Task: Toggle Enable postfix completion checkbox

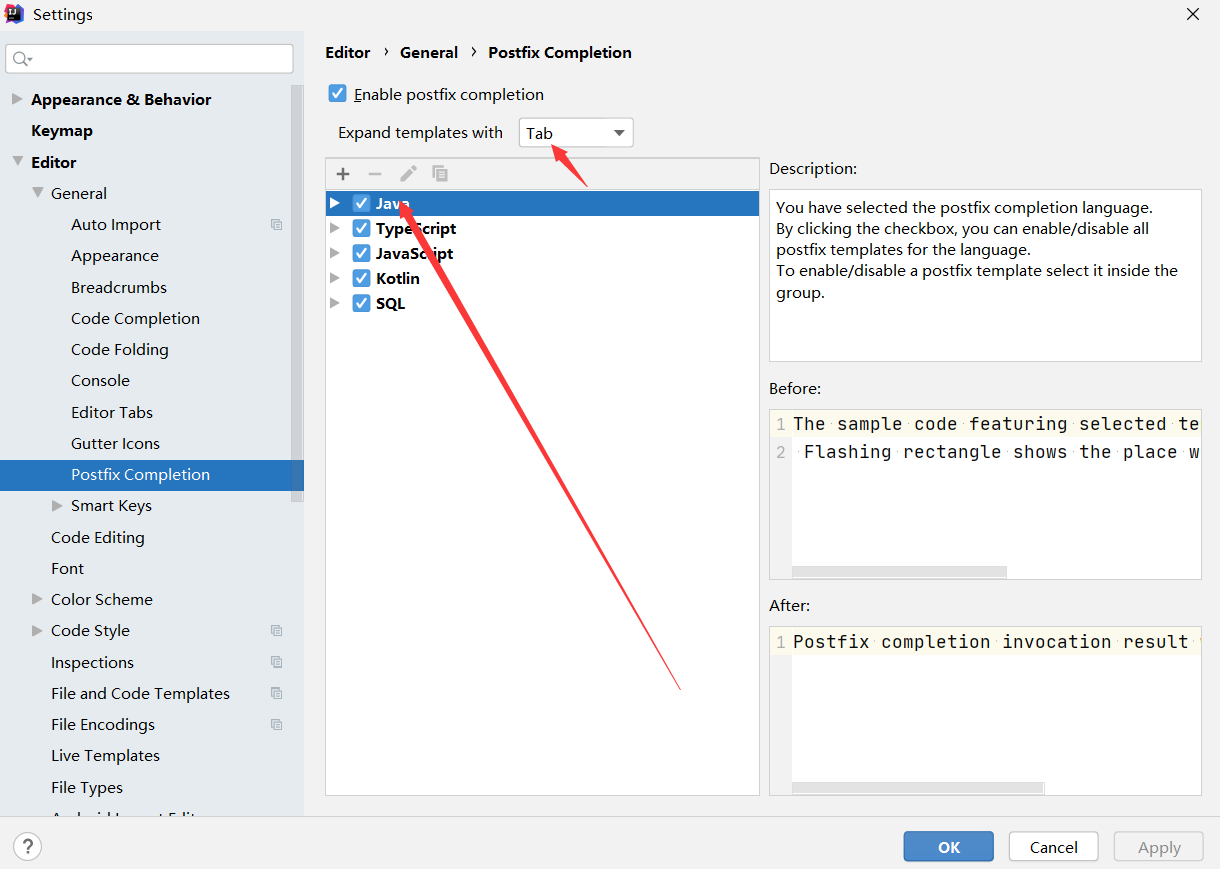Action: pyautogui.click(x=338, y=94)
